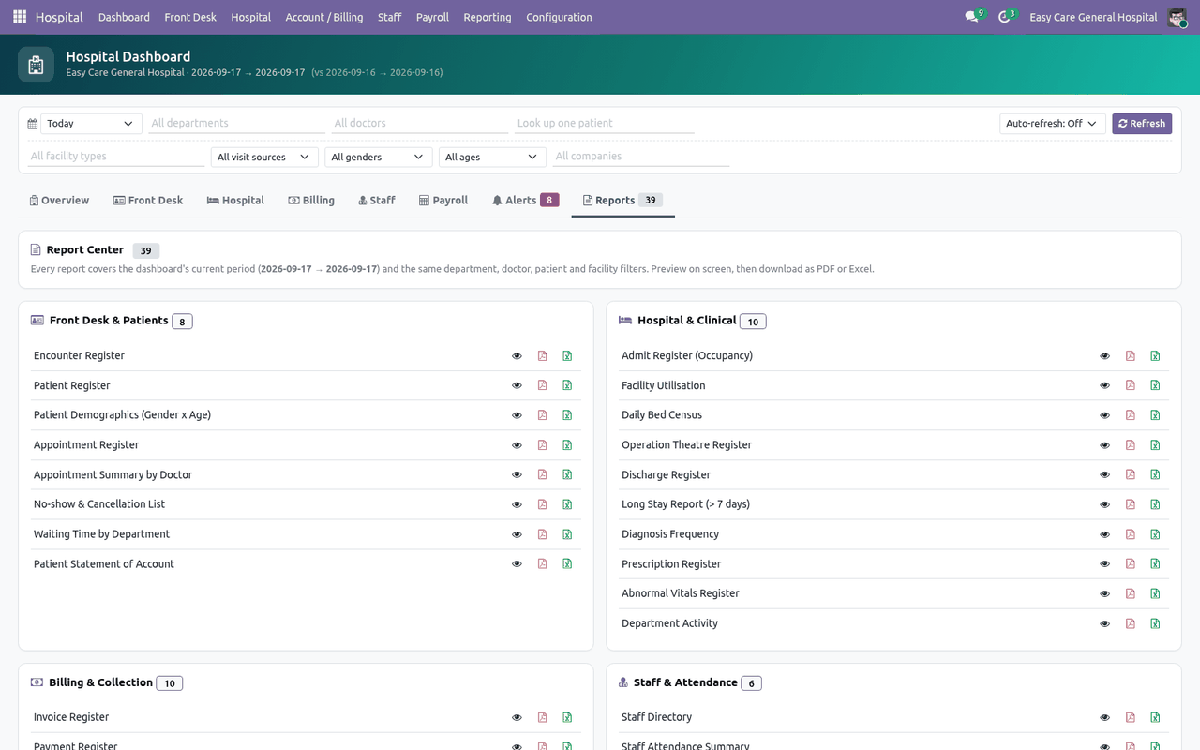Open the All departments selector
This screenshot has height=750, width=1200.
click(237, 124)
